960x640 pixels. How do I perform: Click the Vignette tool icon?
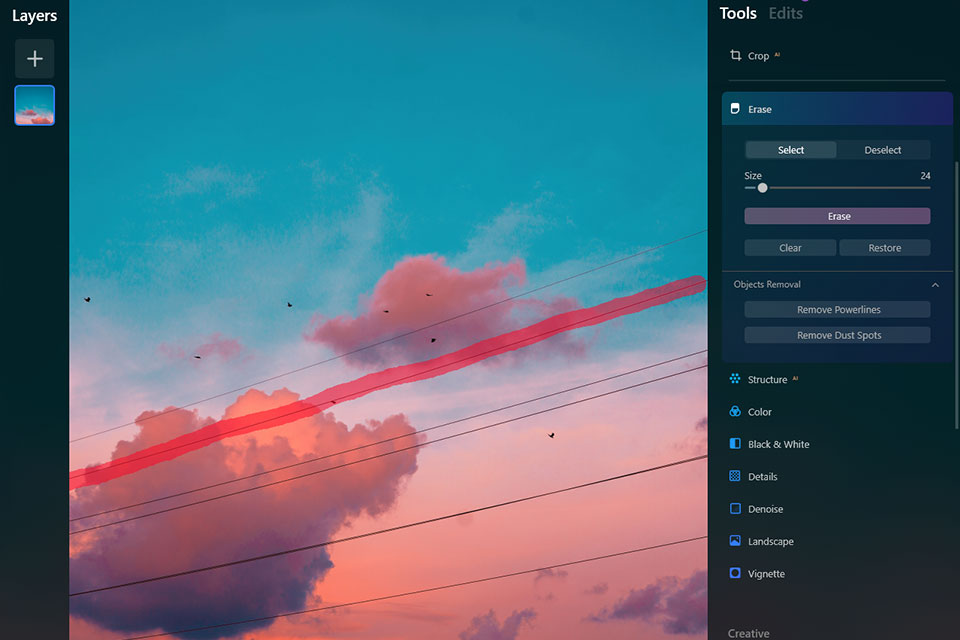point(735,573)
